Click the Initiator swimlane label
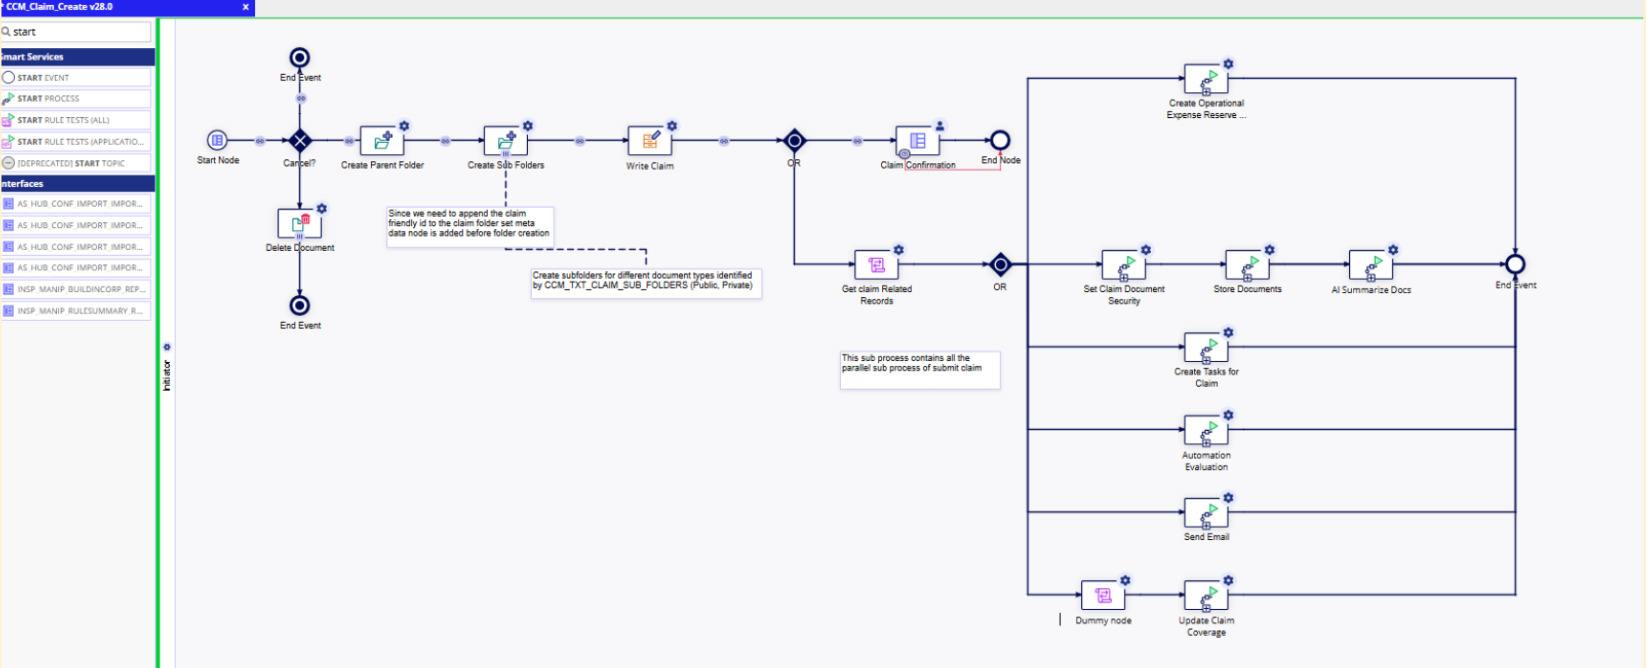1646x668 pixels. pos(167,376)
